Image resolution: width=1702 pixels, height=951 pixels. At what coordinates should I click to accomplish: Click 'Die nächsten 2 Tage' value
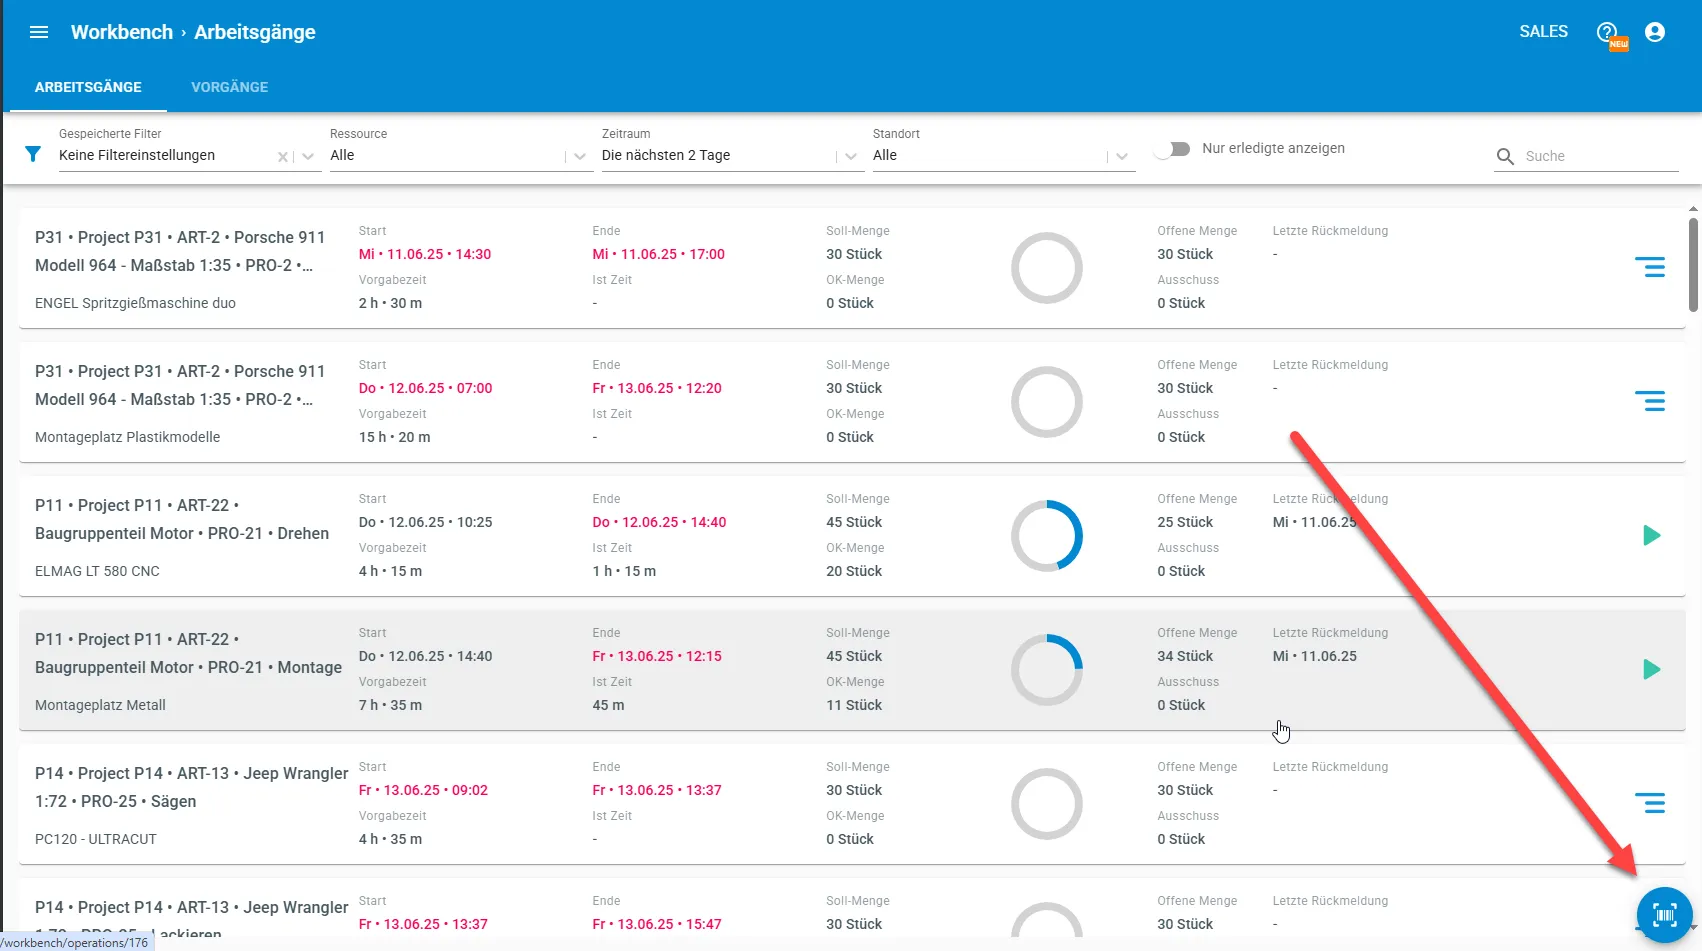(666, 155)
